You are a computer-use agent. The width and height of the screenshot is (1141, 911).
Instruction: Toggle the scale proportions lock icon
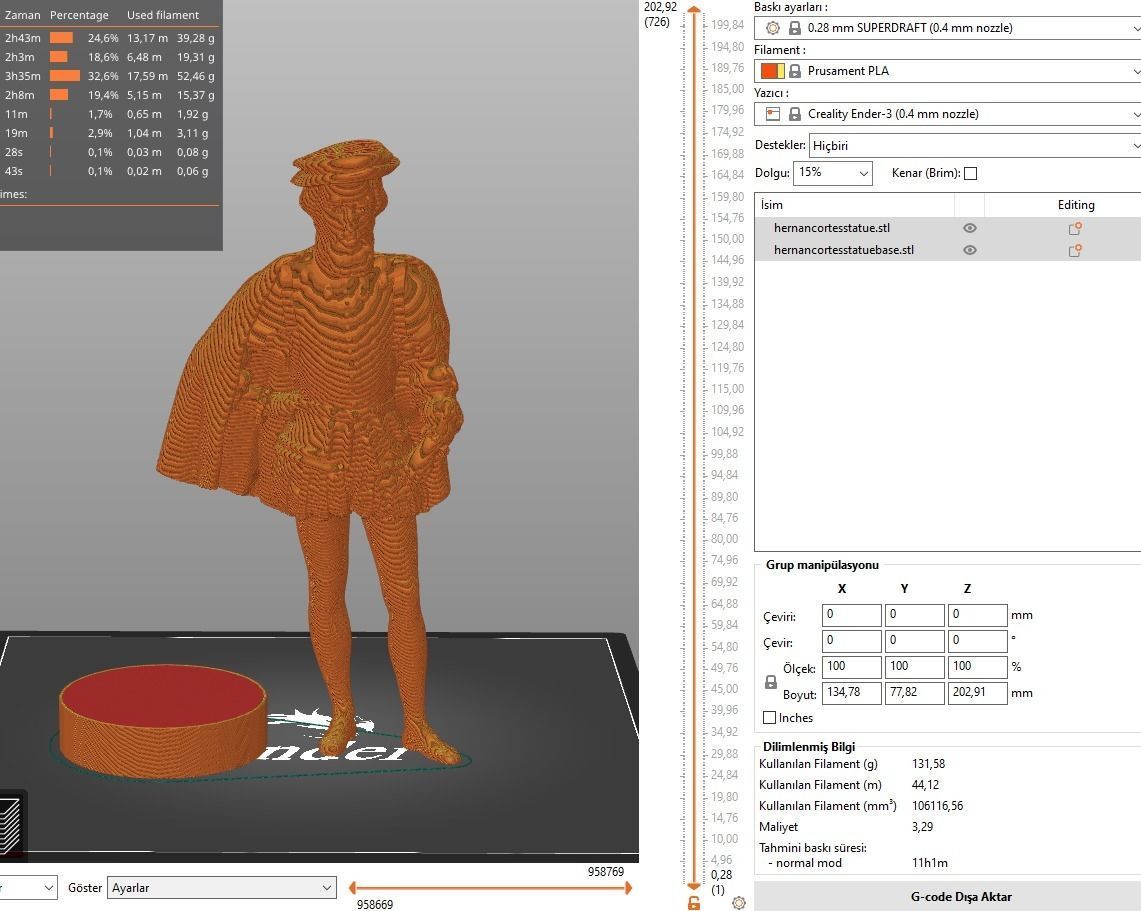[x=771, y=682]
